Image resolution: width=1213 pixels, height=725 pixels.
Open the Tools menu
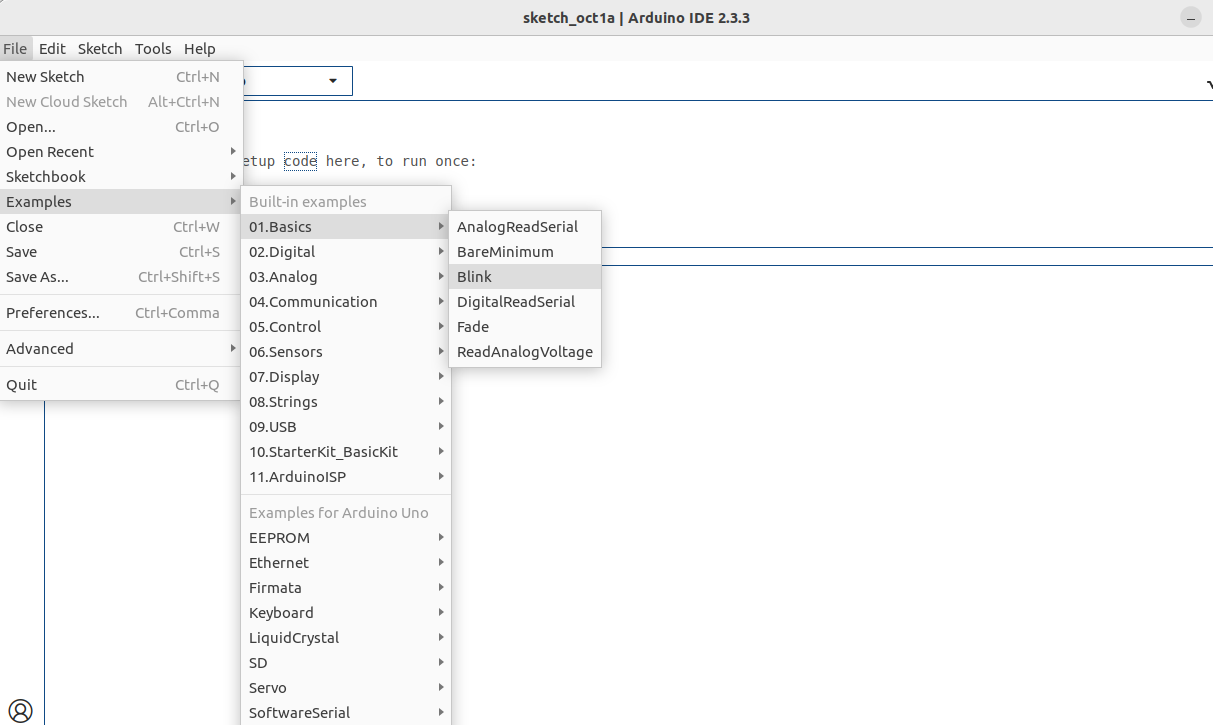coord(153,48)
